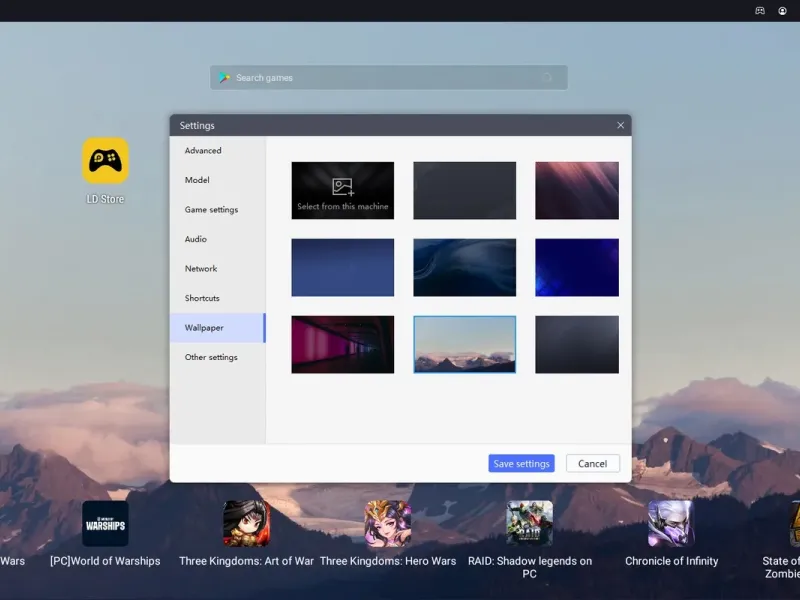Click the Google Play icon in search bar
The height and width of the screenshot is (600, 800).
[224, 78]
